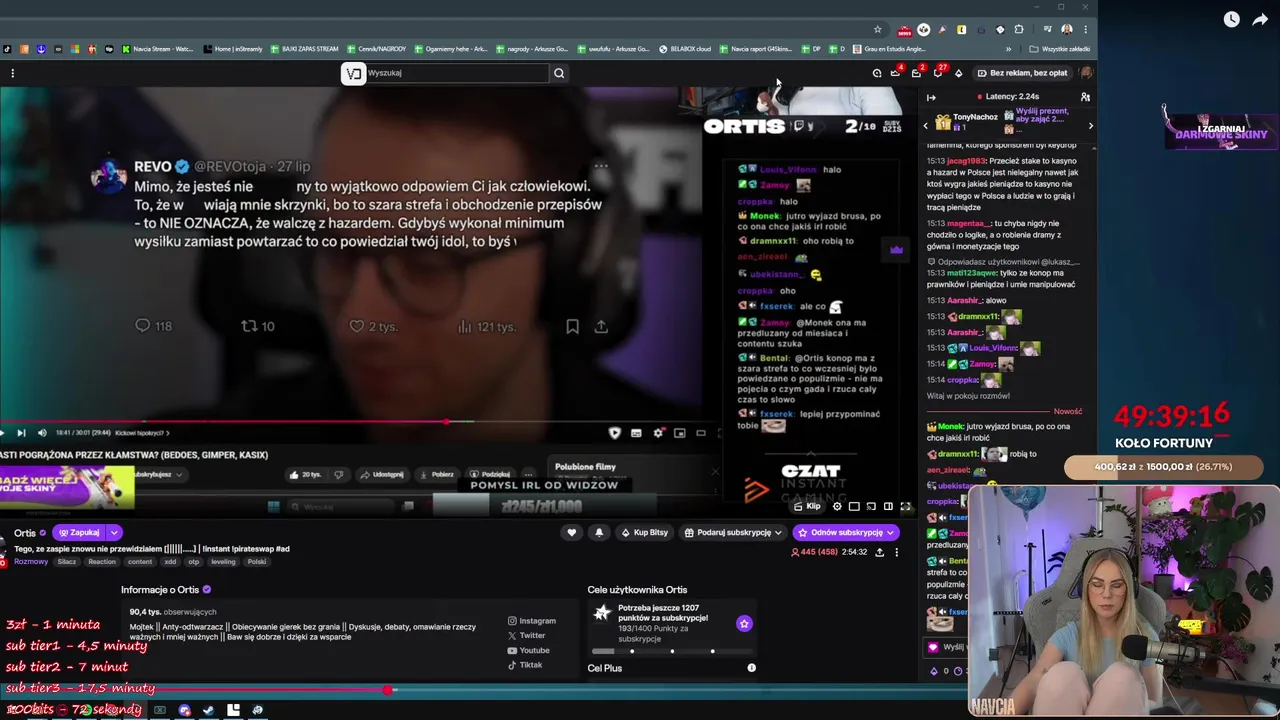Screen dimensions: 1280x720
Task: Select the leveling tag
Action: point(223,562)
